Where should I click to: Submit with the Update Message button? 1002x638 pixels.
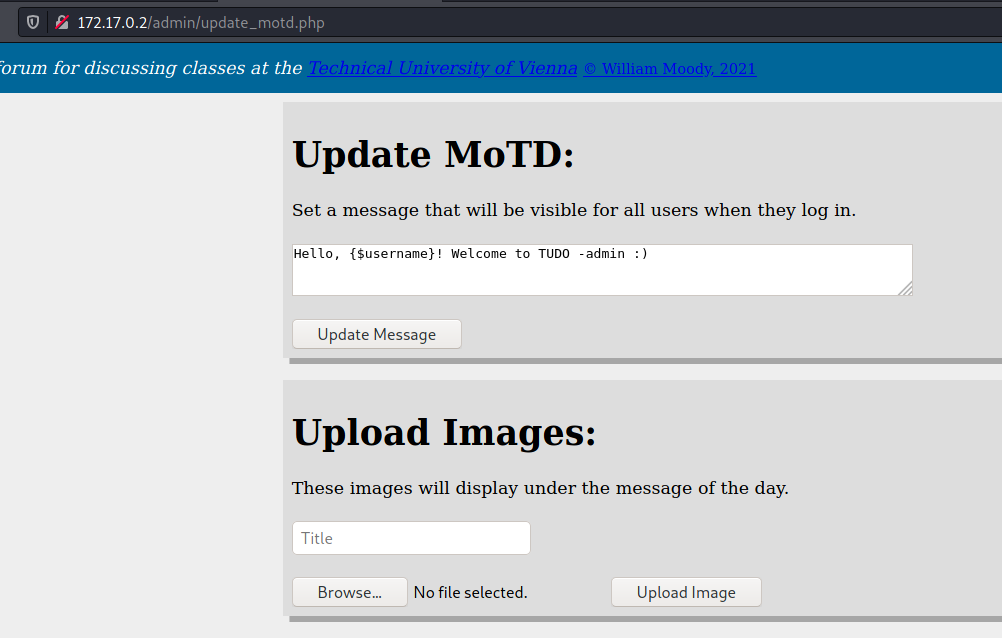(x=376, y=334)
